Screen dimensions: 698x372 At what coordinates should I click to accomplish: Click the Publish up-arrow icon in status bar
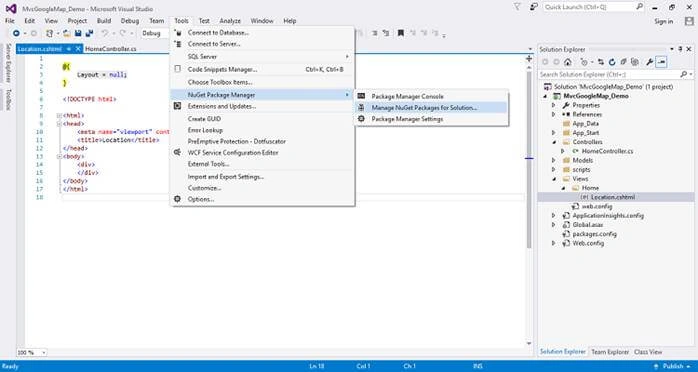tap(657, 366)
